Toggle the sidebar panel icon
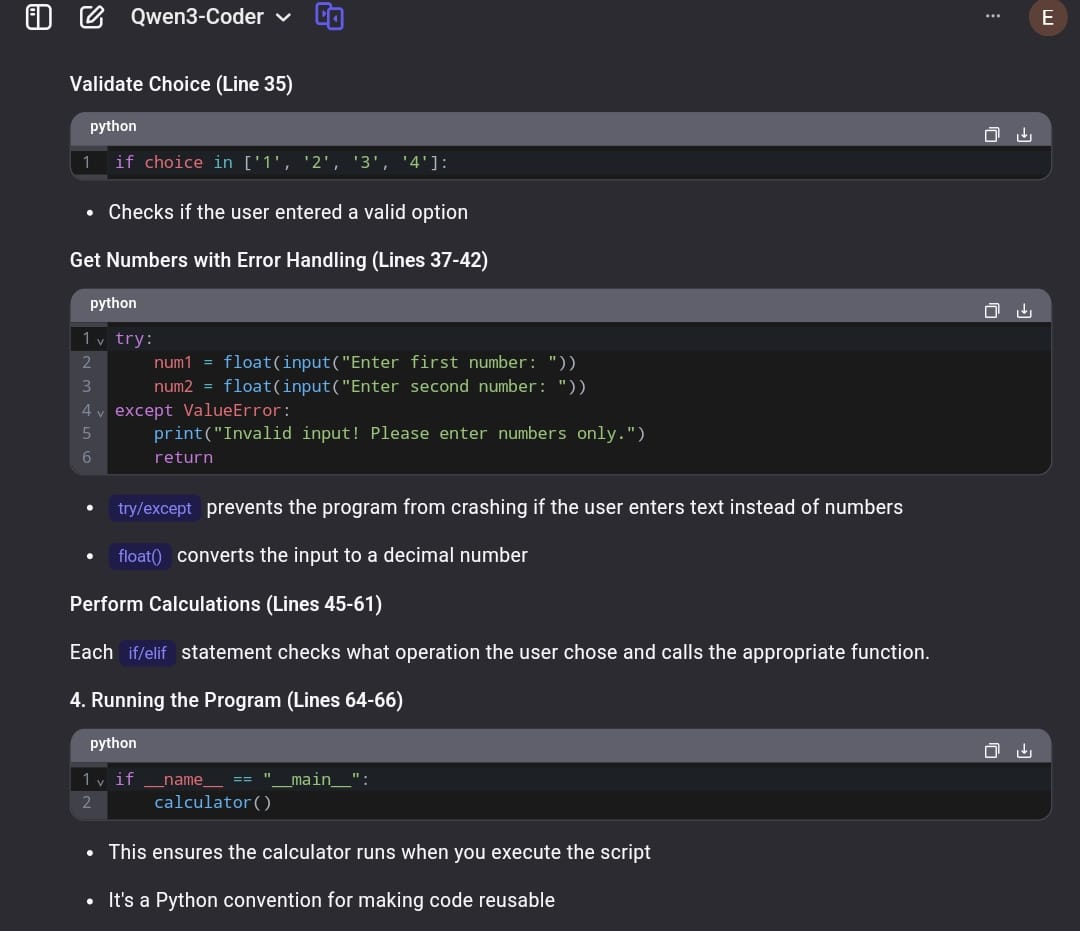 pyautogui.click(x=39, y=17)
